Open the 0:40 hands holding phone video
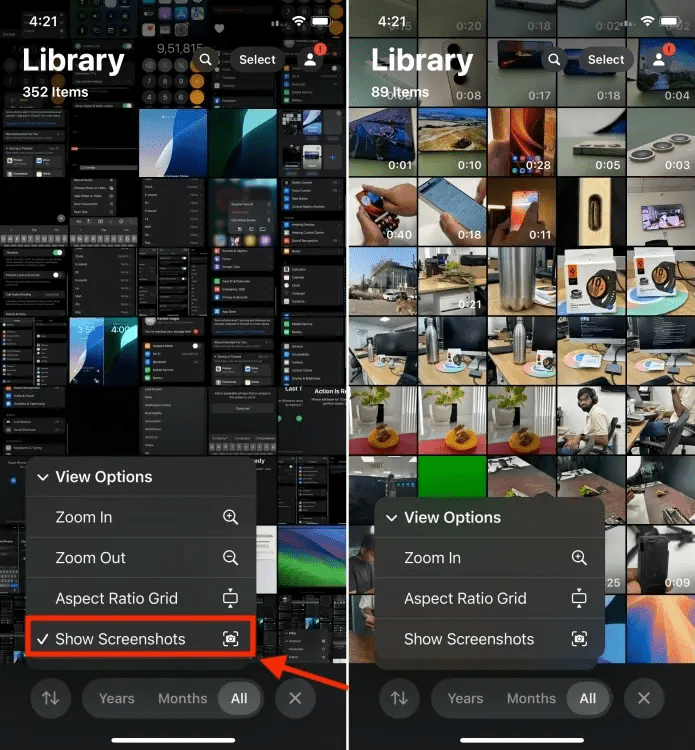Image resolution: width=695 pixels, height=750 pixels. click(x=383, y=211)
